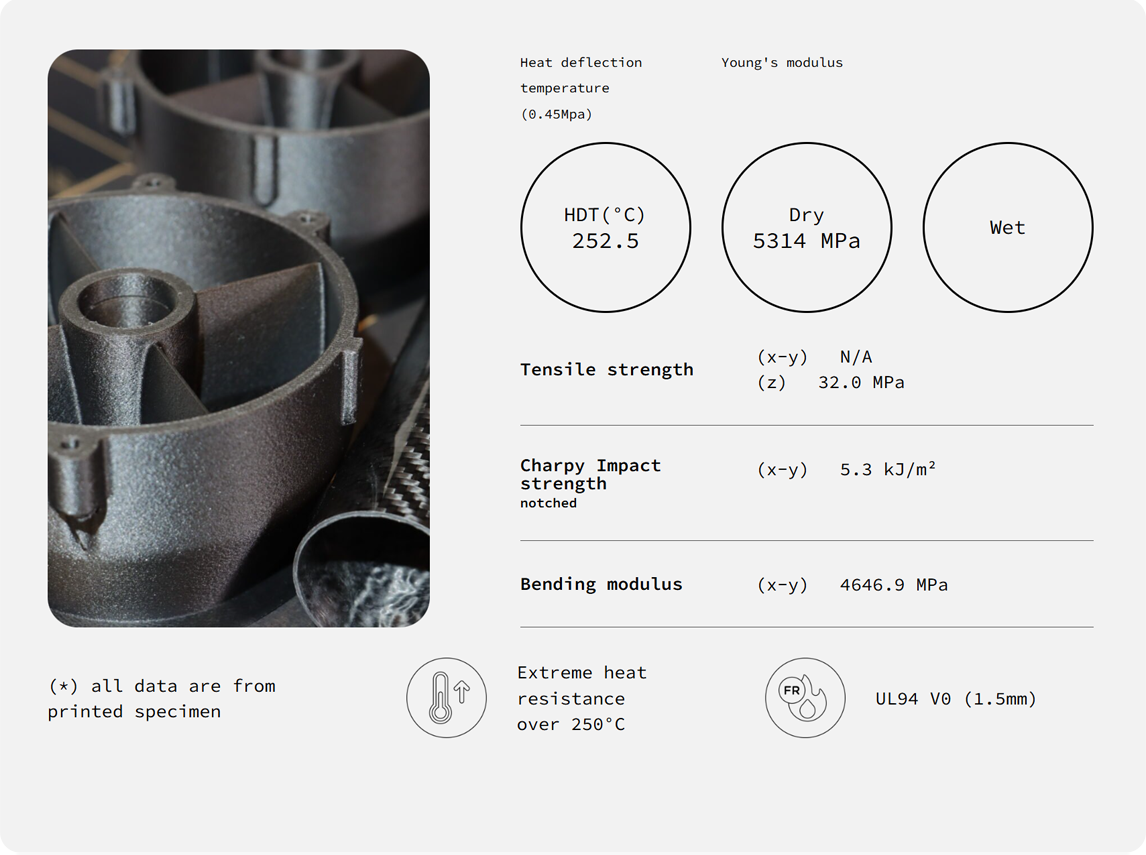Click the thermometer heat resistance icon

[446, 698]
